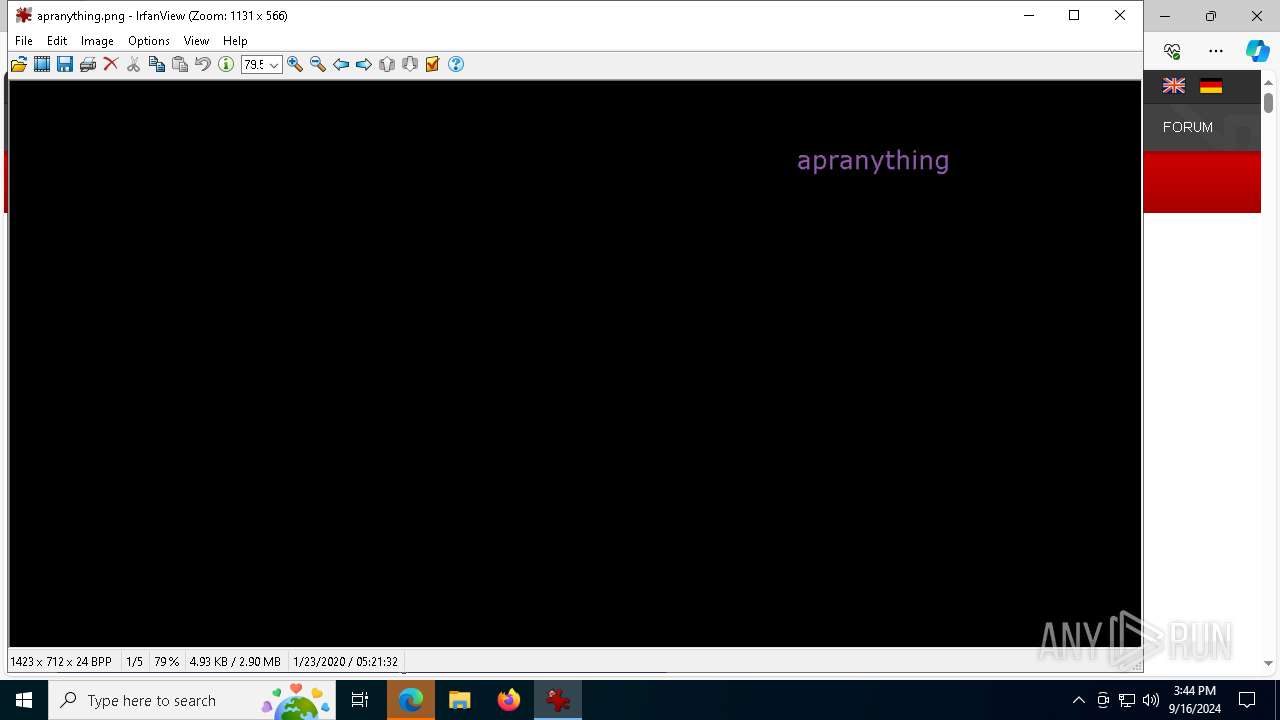Image resolution: width=1280 pixels, height=720 pixels.
Task: Click the browser essentials heart icon in Edge
Action: click(x=1173, y=51)
